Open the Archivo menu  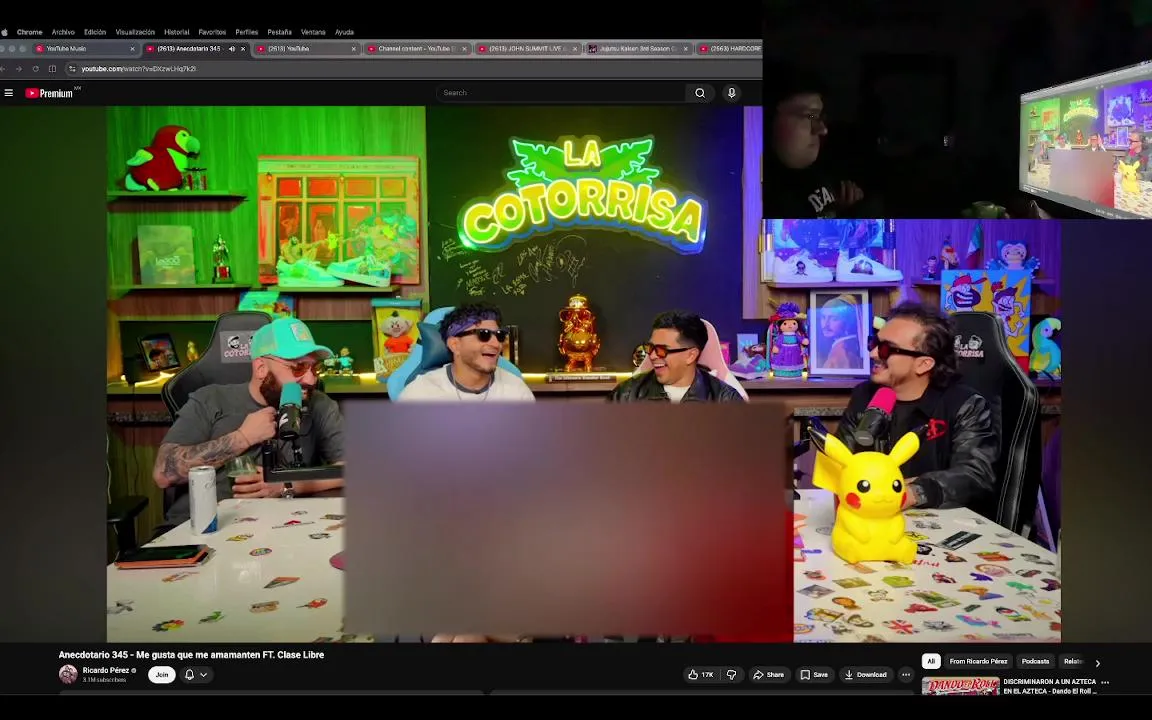[x=63, y=32]
